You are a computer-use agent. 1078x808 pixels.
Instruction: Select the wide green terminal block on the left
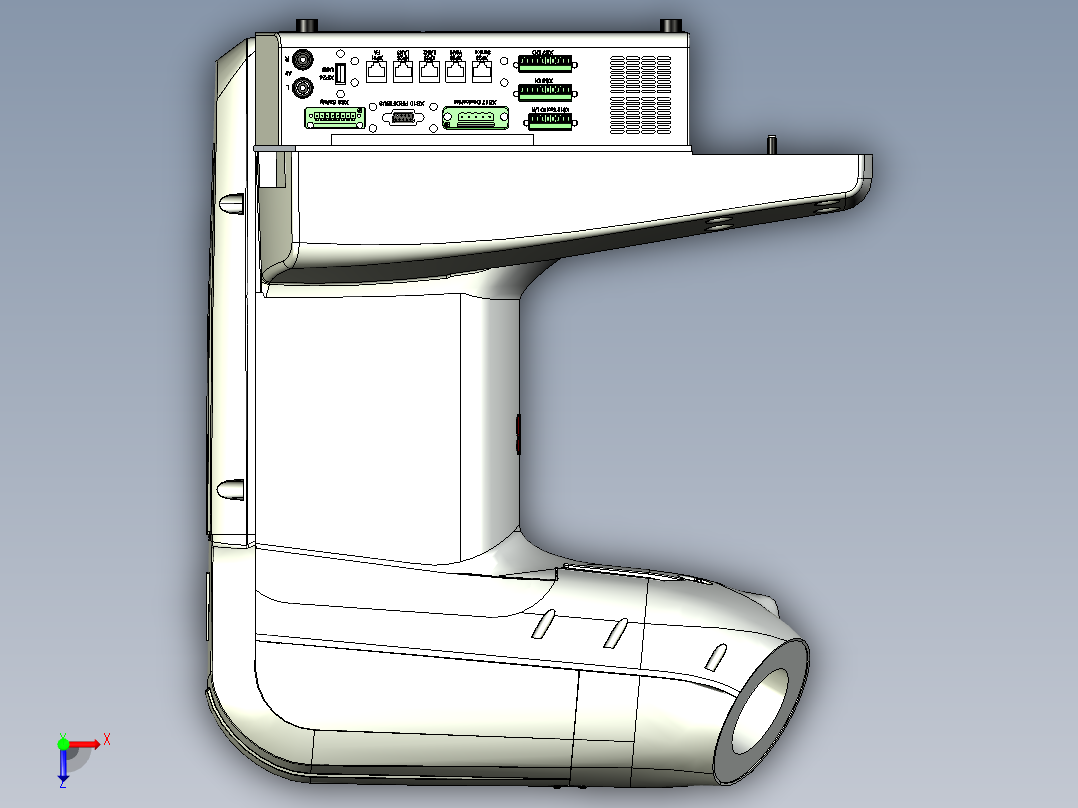pos(333,116)
